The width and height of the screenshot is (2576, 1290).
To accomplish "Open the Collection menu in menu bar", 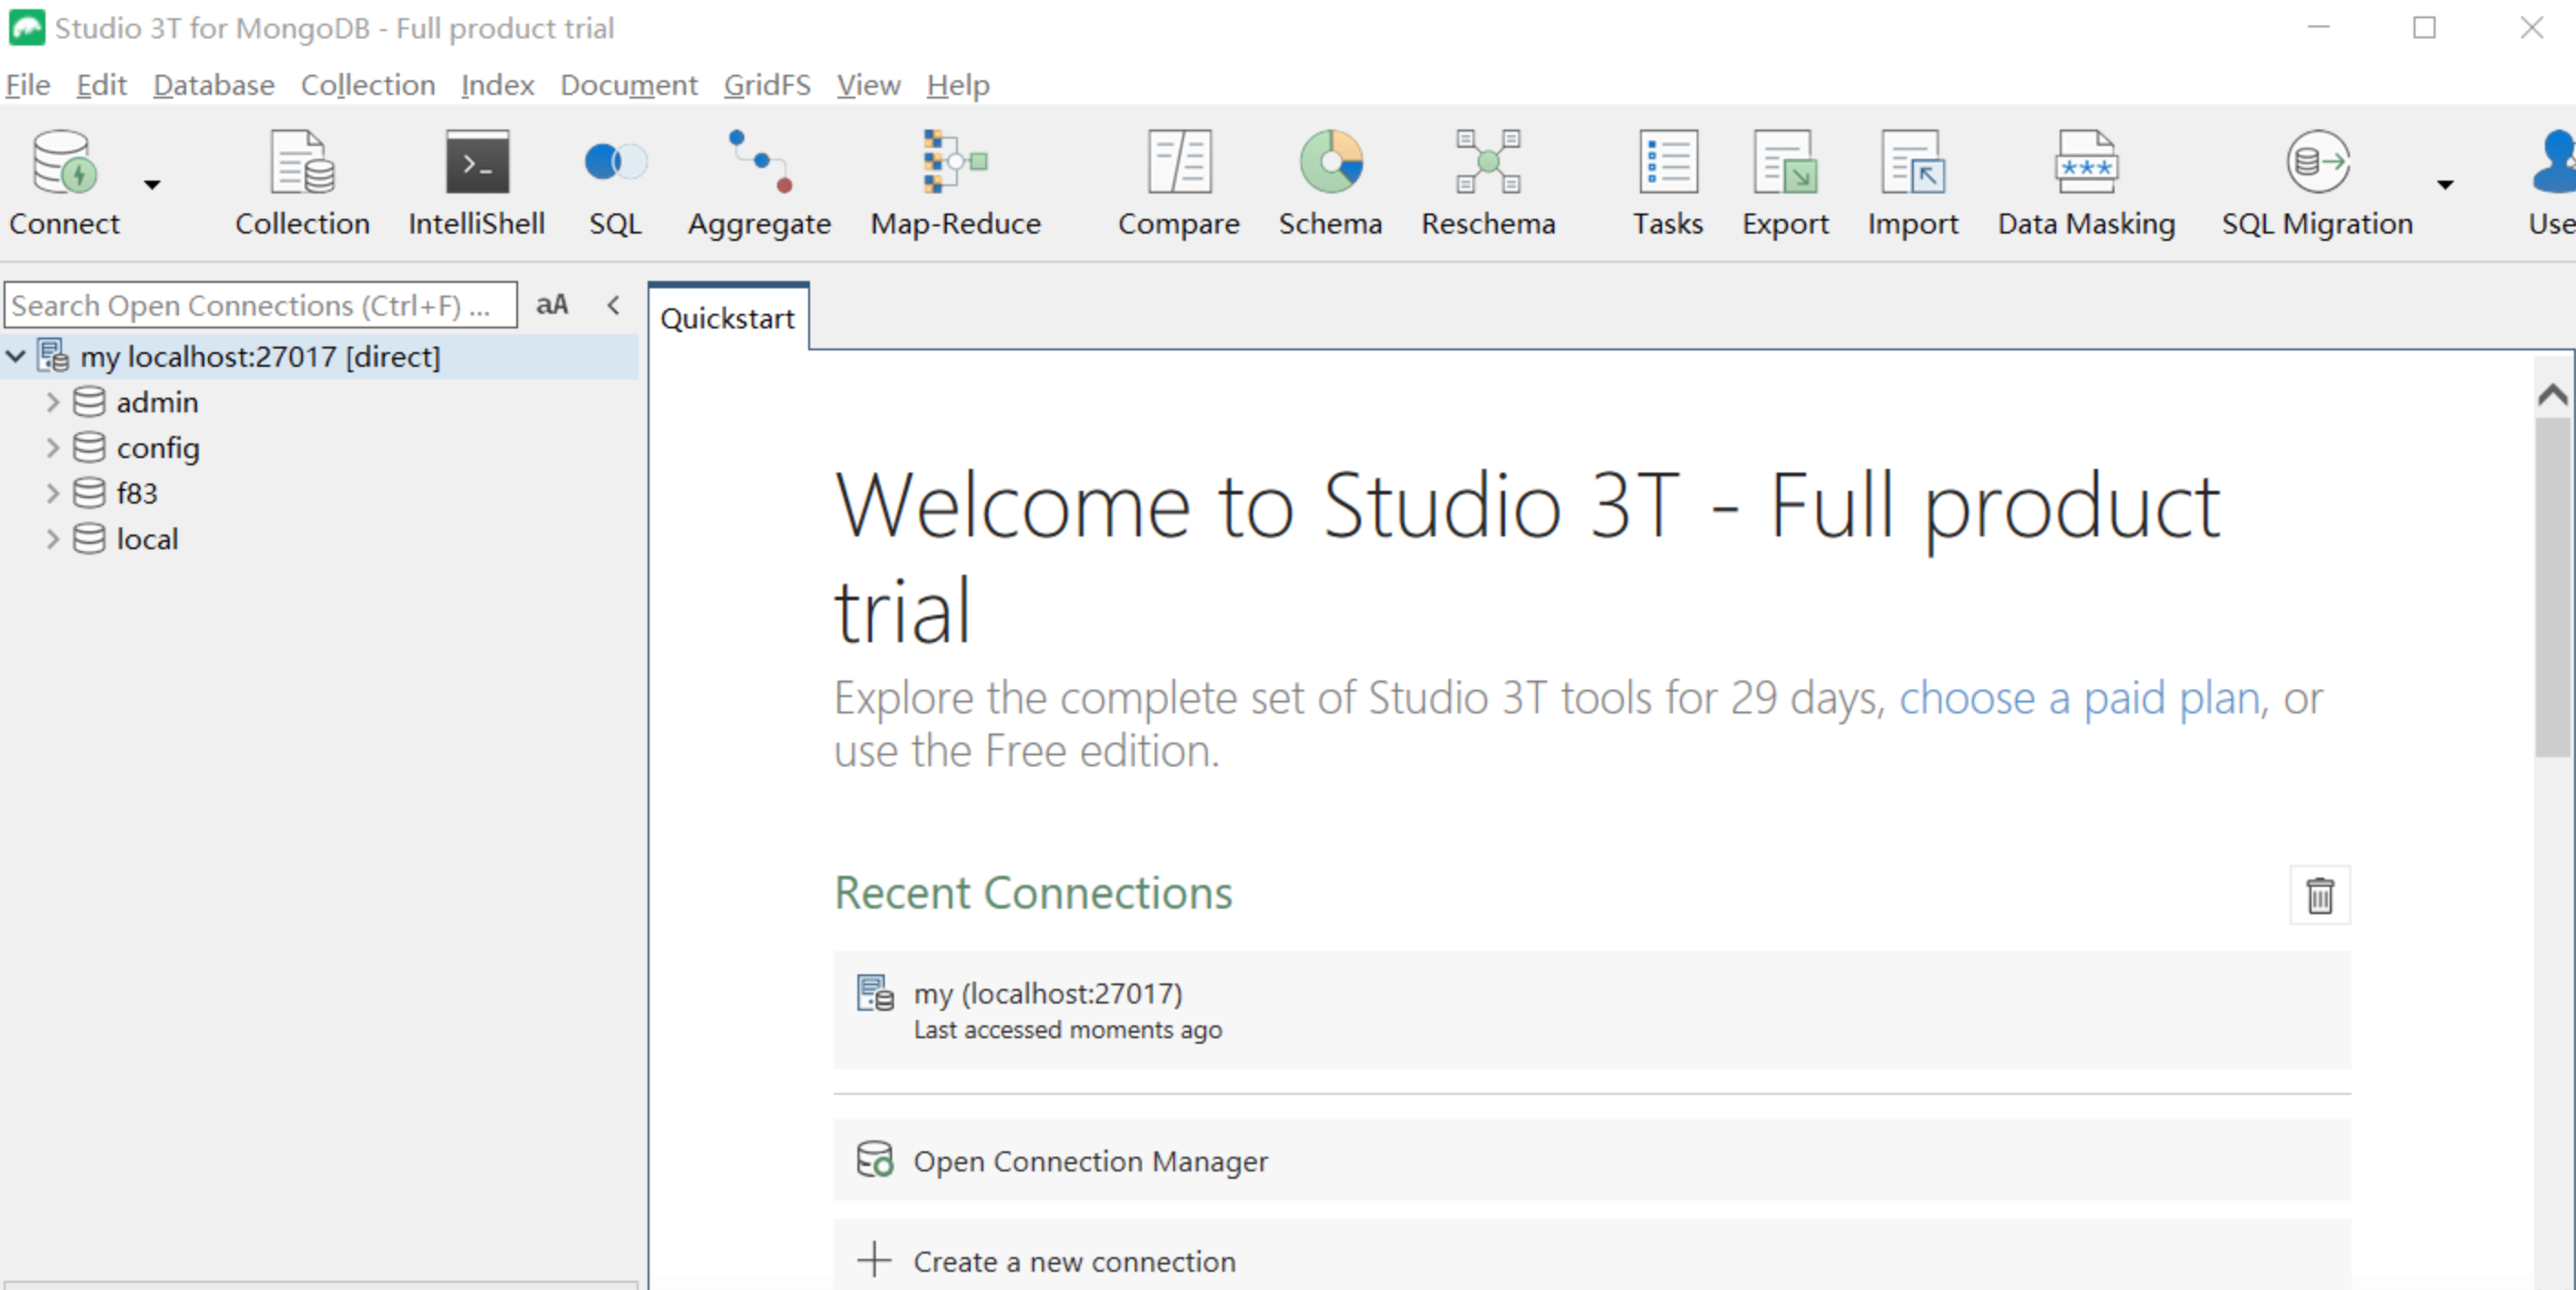I will point(368,85).
